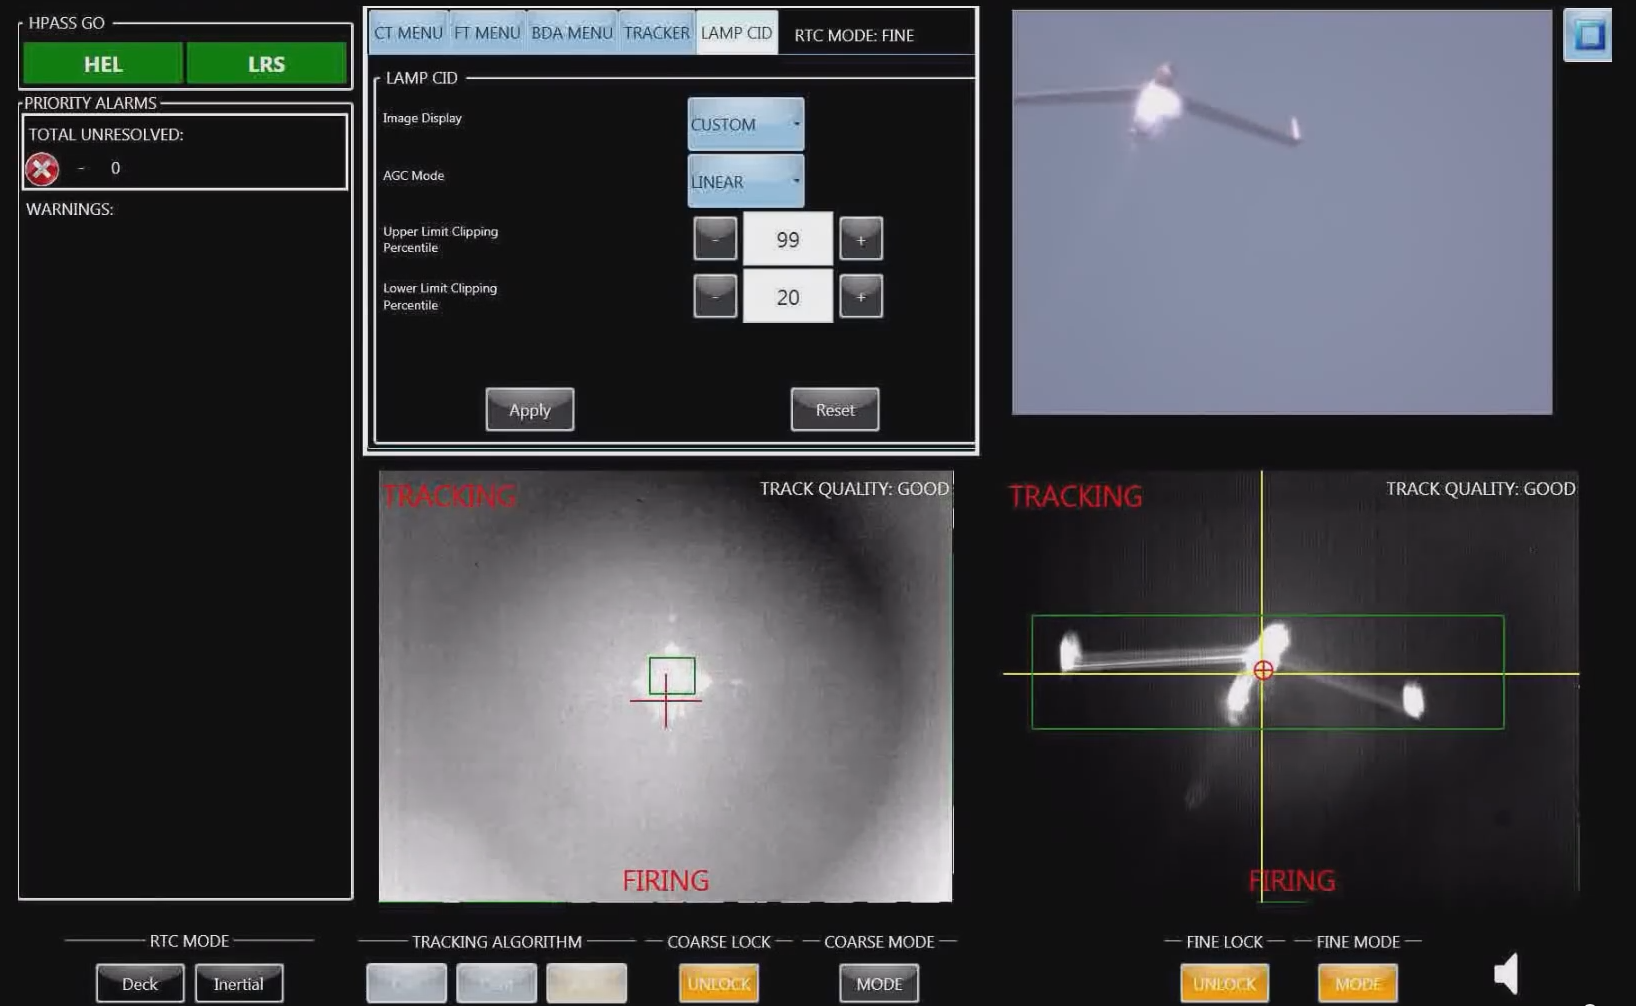1636x1006 pixels.
Task: Open the Image Display CUSTOM dropdown
Action: pos(745,125)
